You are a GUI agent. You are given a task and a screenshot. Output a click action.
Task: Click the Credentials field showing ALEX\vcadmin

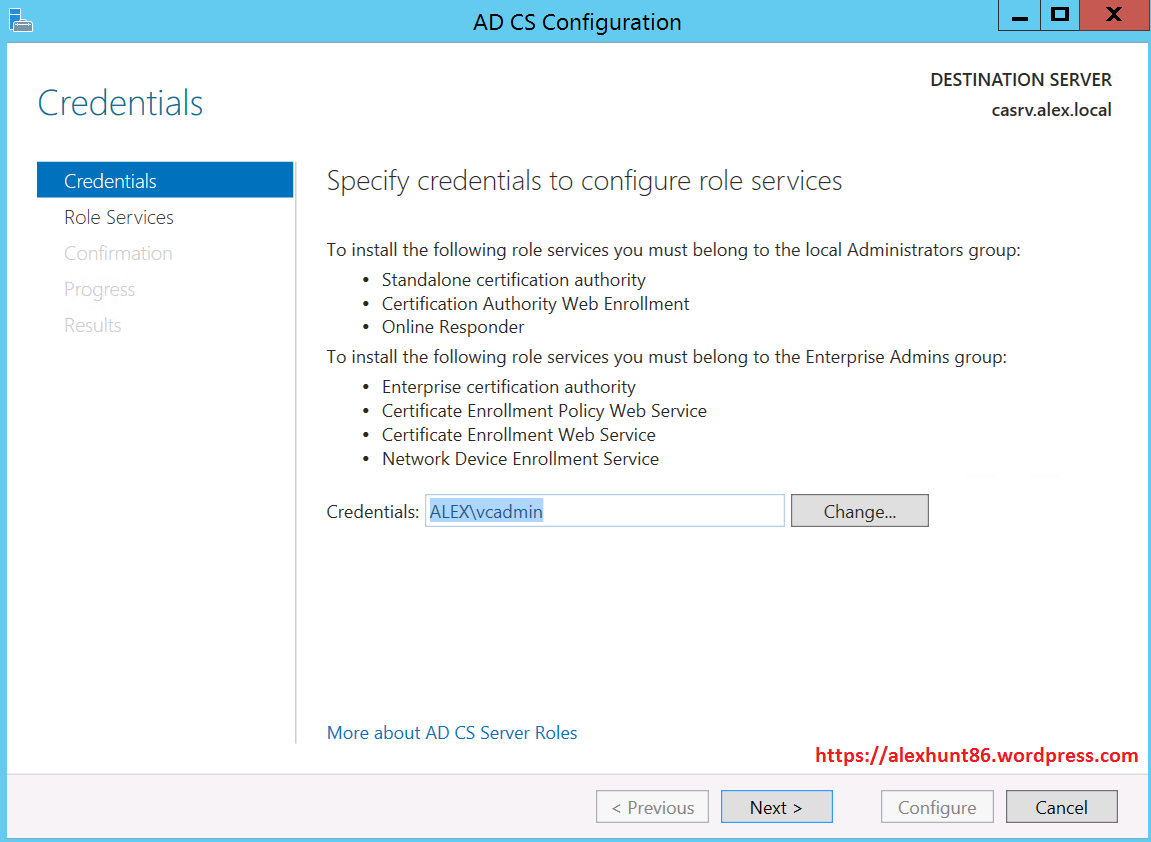[x=604, y=511]
